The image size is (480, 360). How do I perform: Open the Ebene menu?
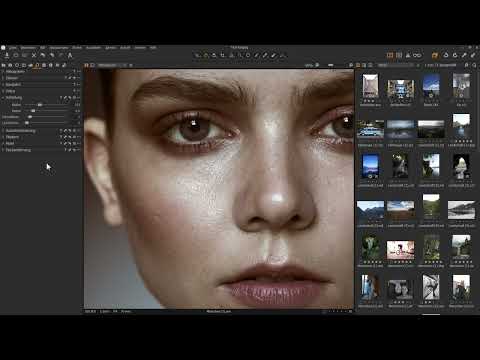77,48
